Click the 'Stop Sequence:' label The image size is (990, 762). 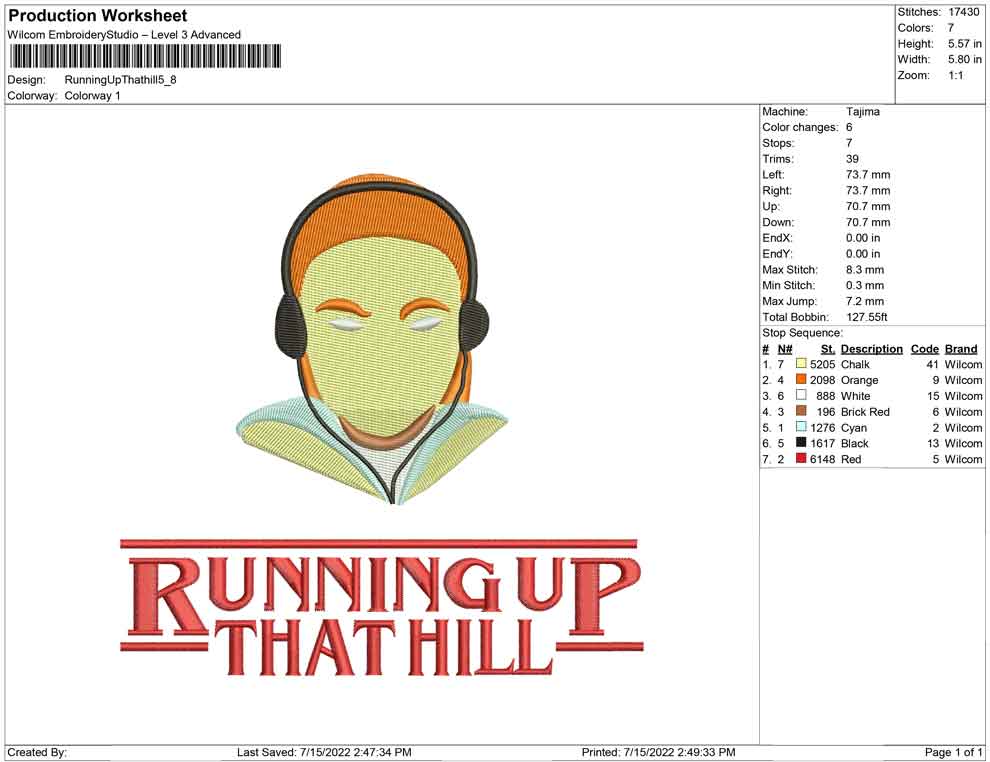point(802,333)
